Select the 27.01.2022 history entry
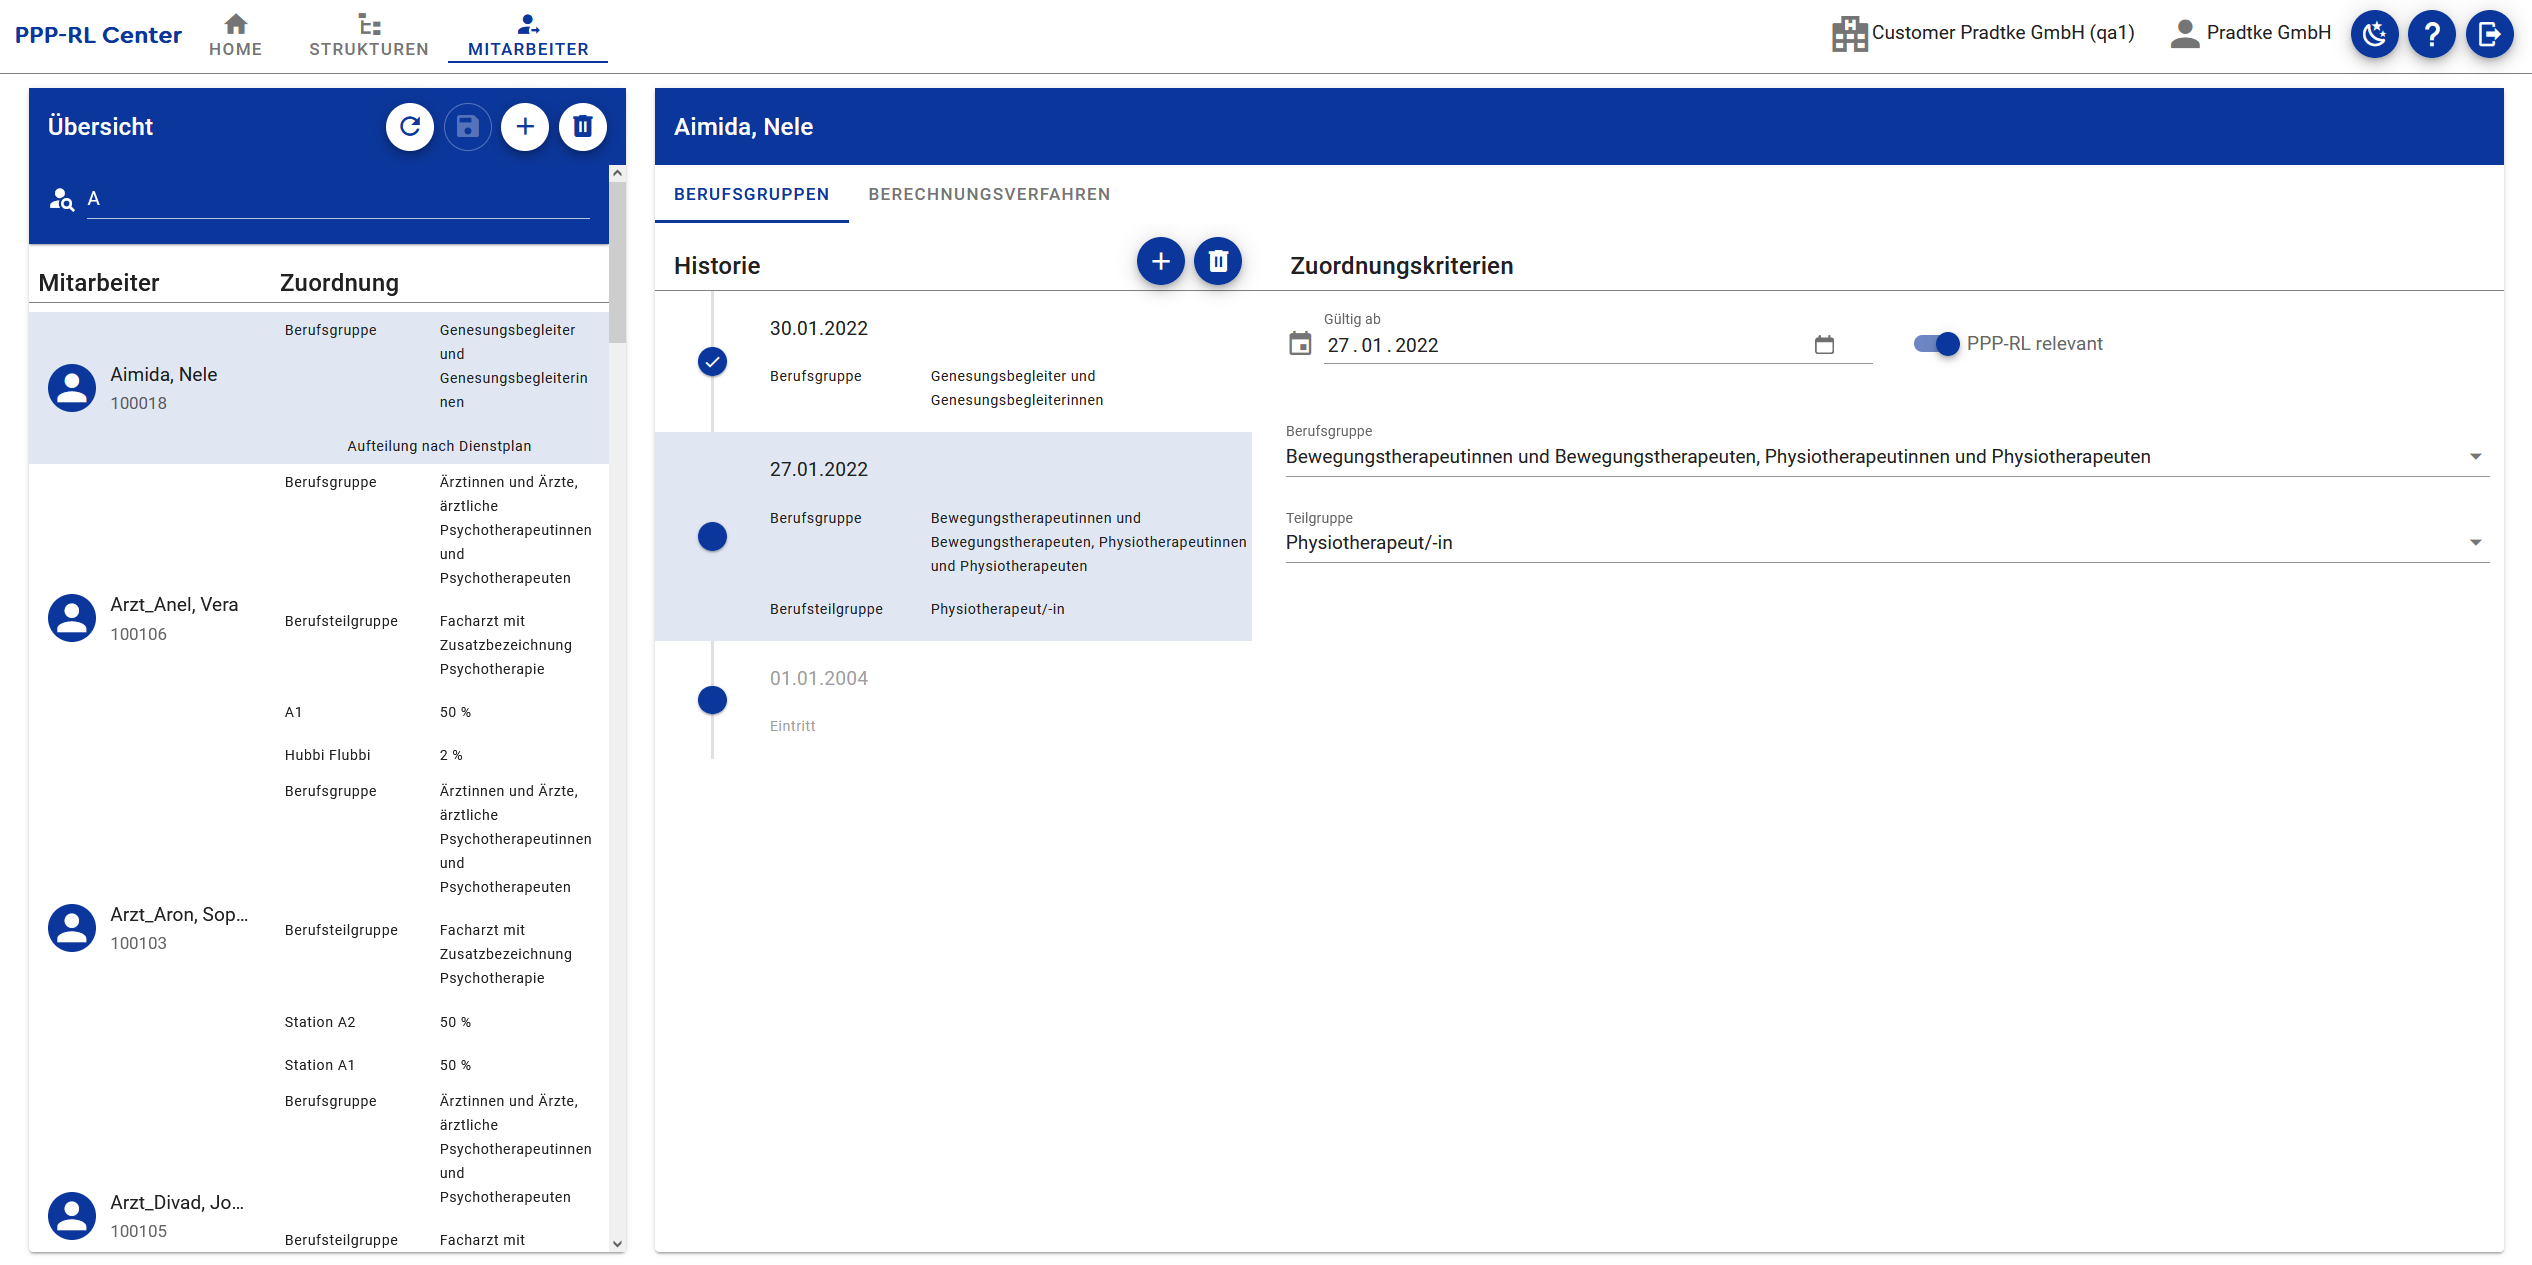This screenshot has height=1265, width=2532. [953, 536]
